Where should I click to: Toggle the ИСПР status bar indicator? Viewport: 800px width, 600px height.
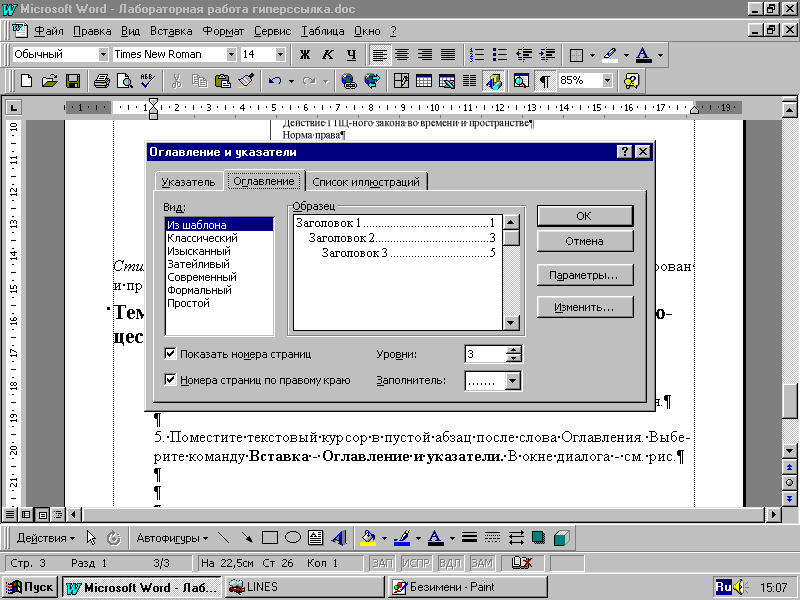point(416,563)
